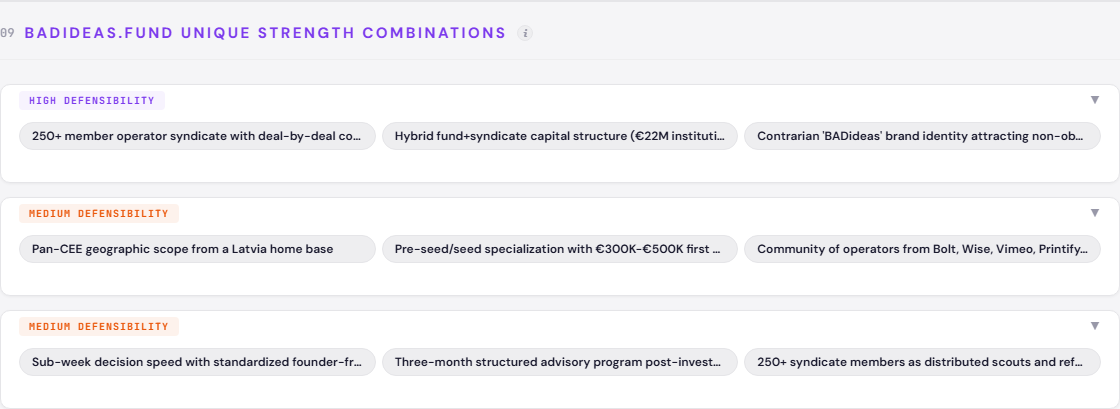The height and width of the screenshot is (409, 1120).
Task: Click the section number 09 label
Action: tap(7, 33)
